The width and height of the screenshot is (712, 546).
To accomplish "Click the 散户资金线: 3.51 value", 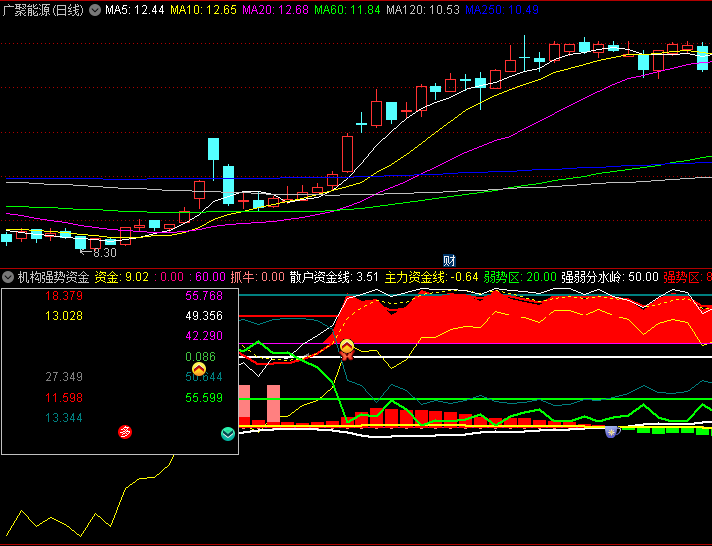I will coord(334,277).
